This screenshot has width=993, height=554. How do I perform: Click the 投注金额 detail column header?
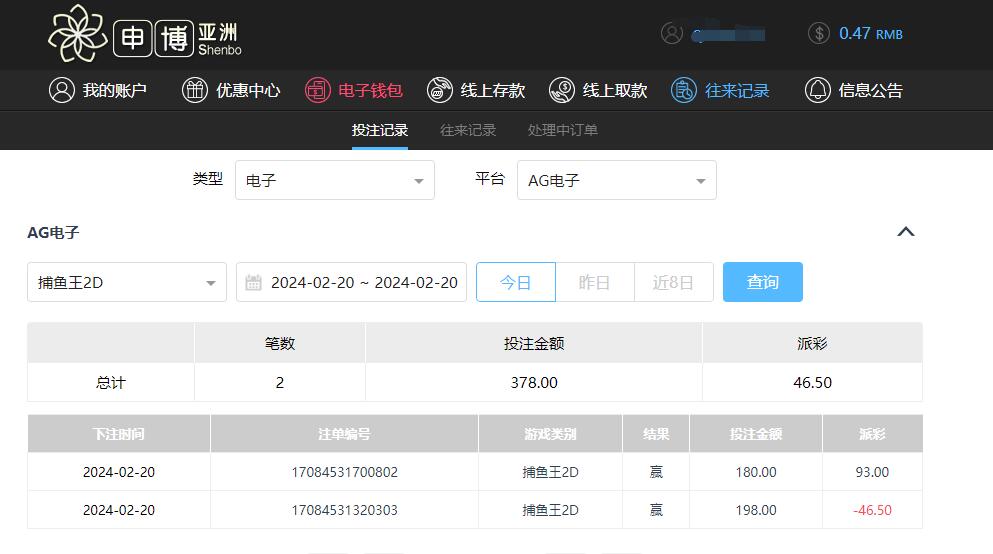pos(756,434)
